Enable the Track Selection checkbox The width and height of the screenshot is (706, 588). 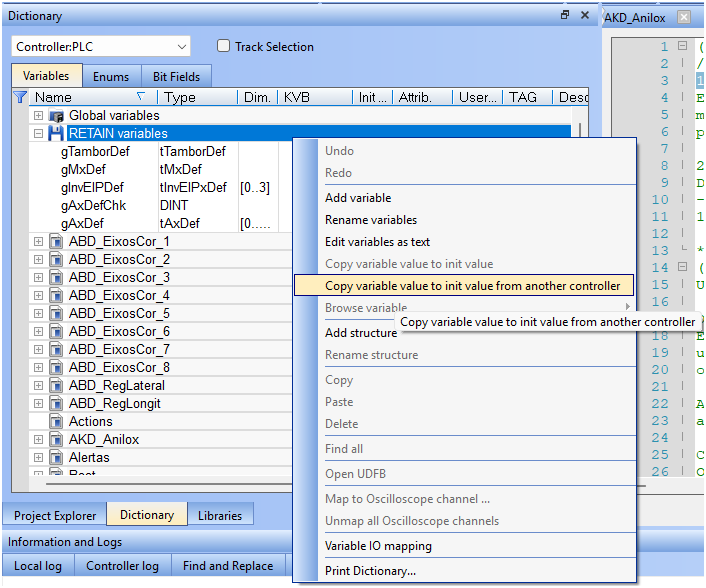223,46
